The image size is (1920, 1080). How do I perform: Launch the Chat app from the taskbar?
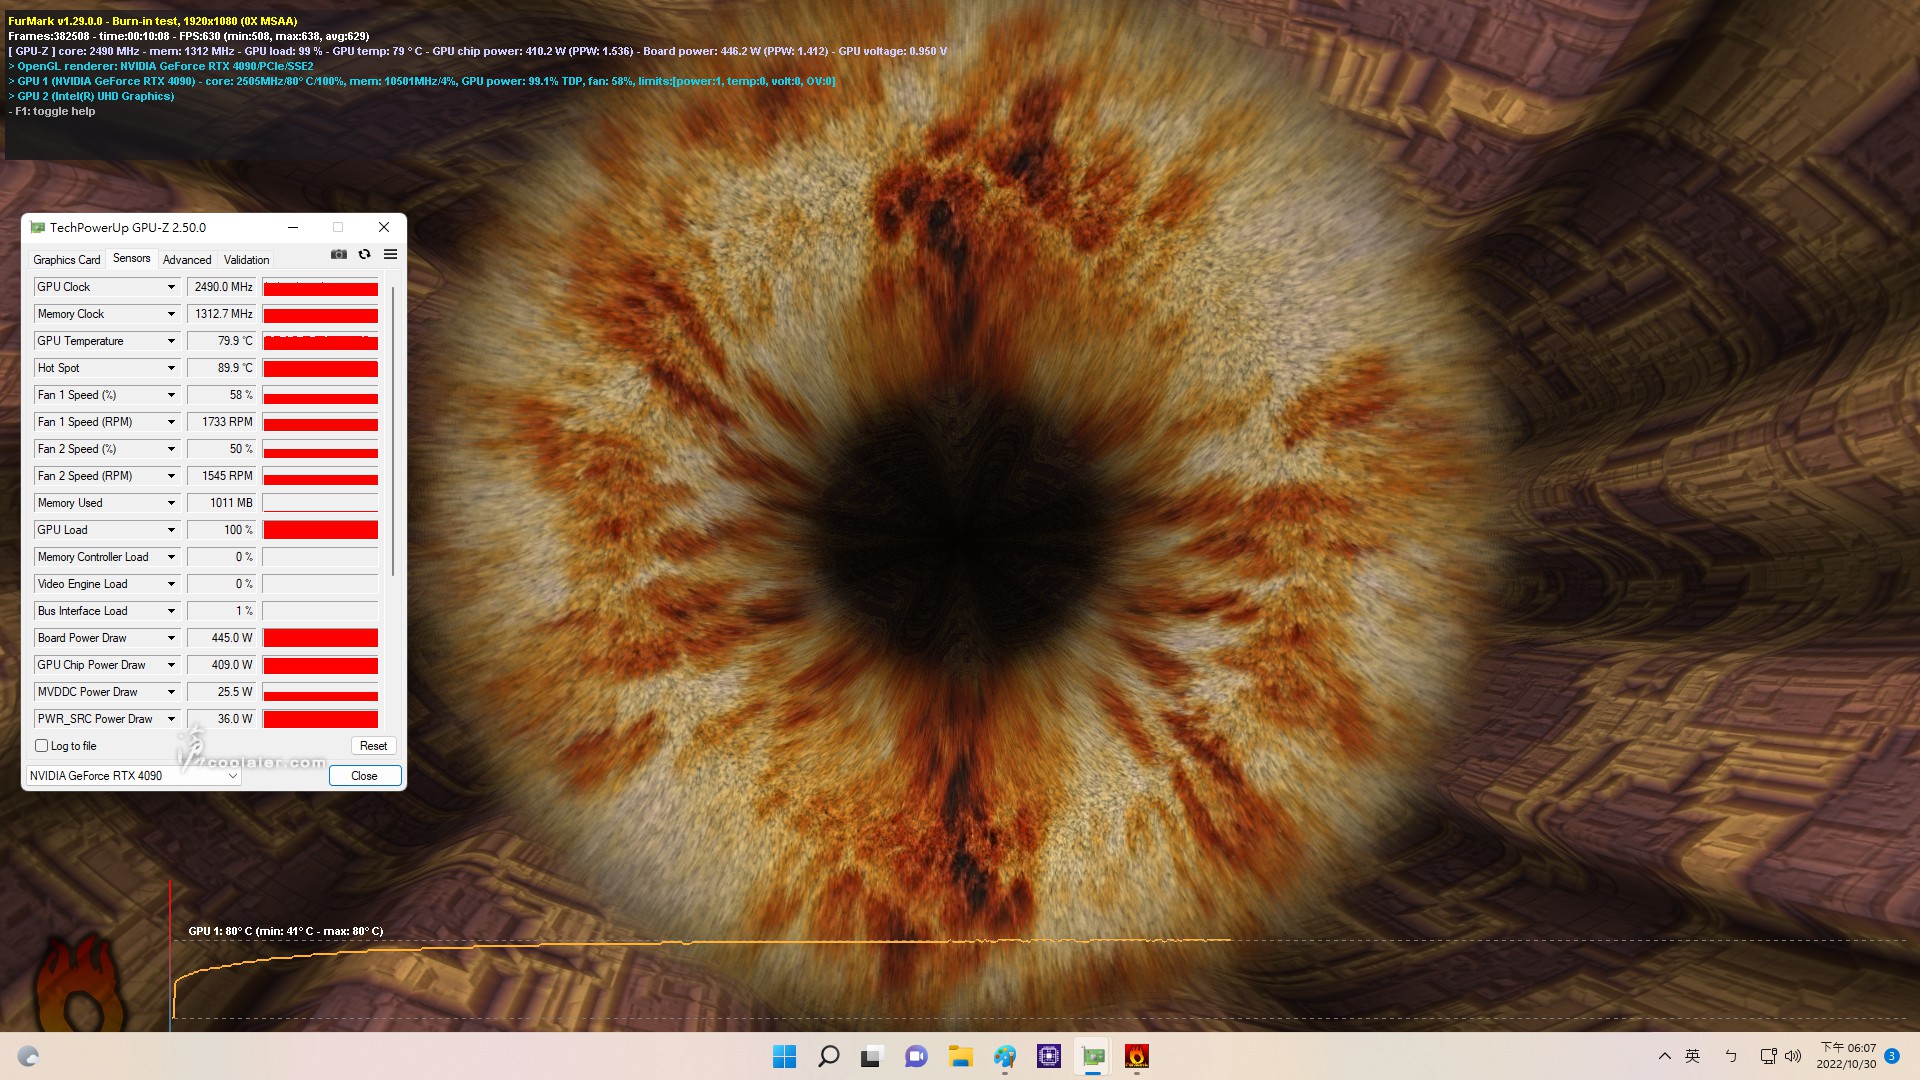916,1056
